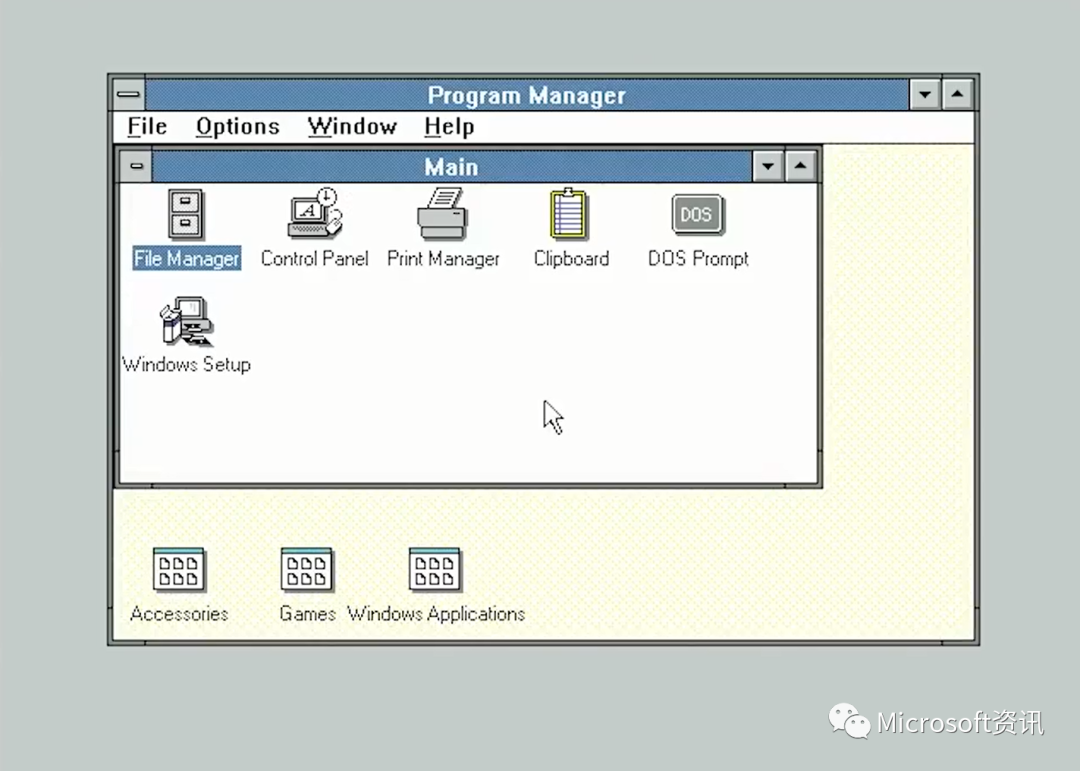Open the Program Manager control-menu box
This screenshot has height=771, width=1080.
[129, 94]
